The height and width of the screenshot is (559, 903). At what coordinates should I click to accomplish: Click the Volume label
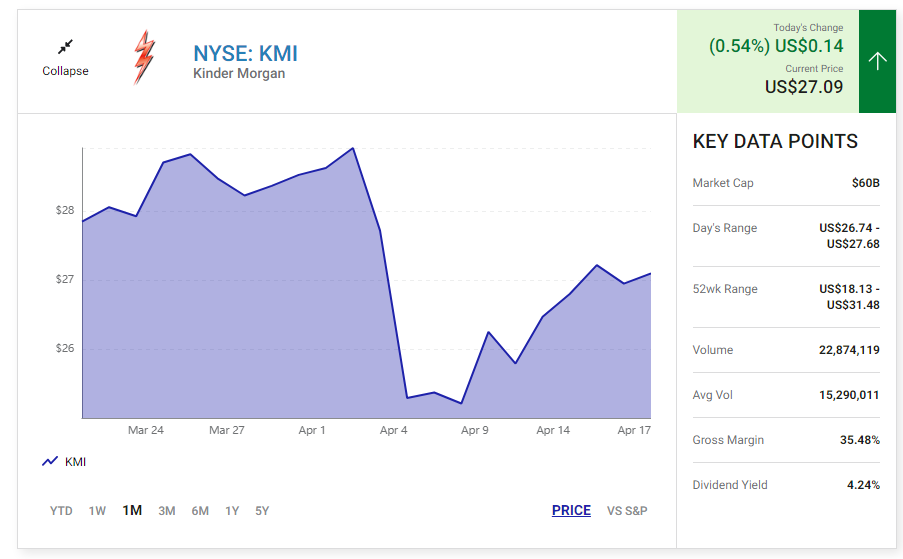713,350
